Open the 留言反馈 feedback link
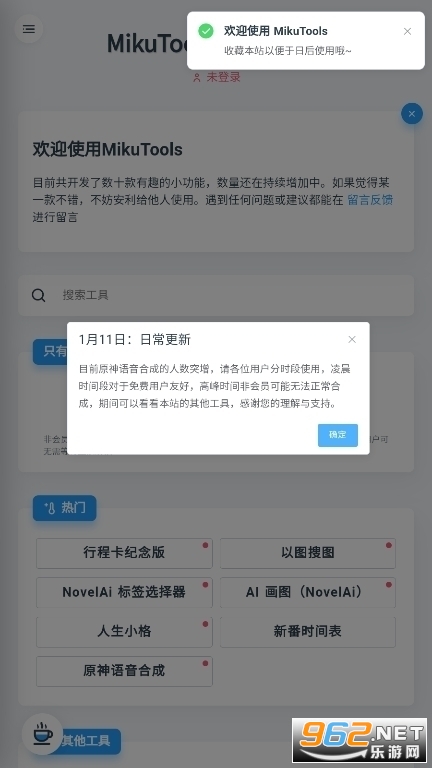The width and height of the screenshot is (432, 768). click(370, 199)
